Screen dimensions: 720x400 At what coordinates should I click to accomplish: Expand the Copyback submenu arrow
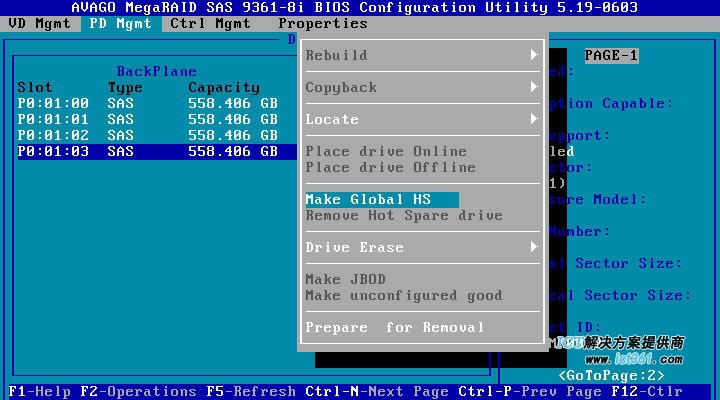tap(534, 87)
